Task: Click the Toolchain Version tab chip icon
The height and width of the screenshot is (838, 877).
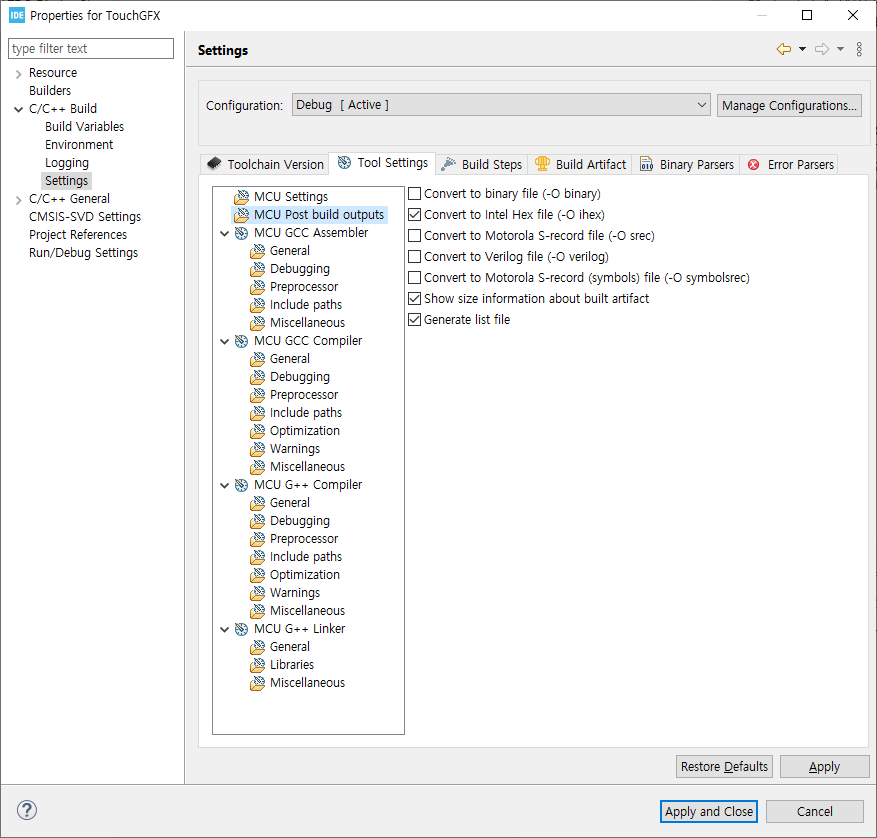Action: point(214,164)
